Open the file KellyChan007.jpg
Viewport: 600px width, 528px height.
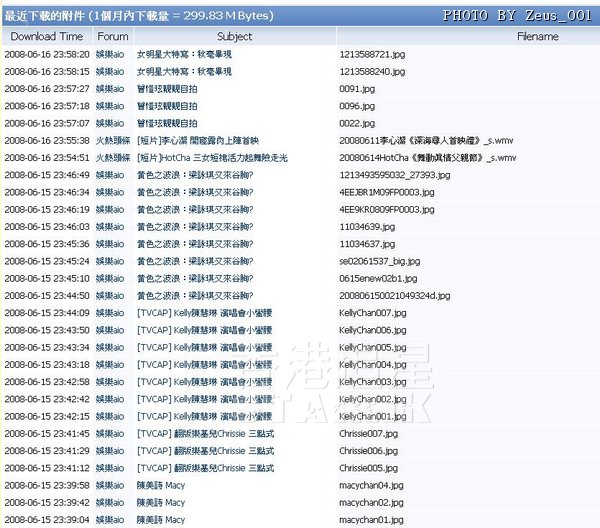[372, 313]
